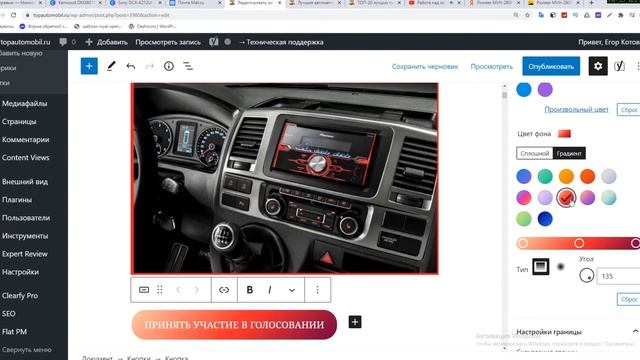
Task: Undo the last change
Action: [x=131, y=66]
